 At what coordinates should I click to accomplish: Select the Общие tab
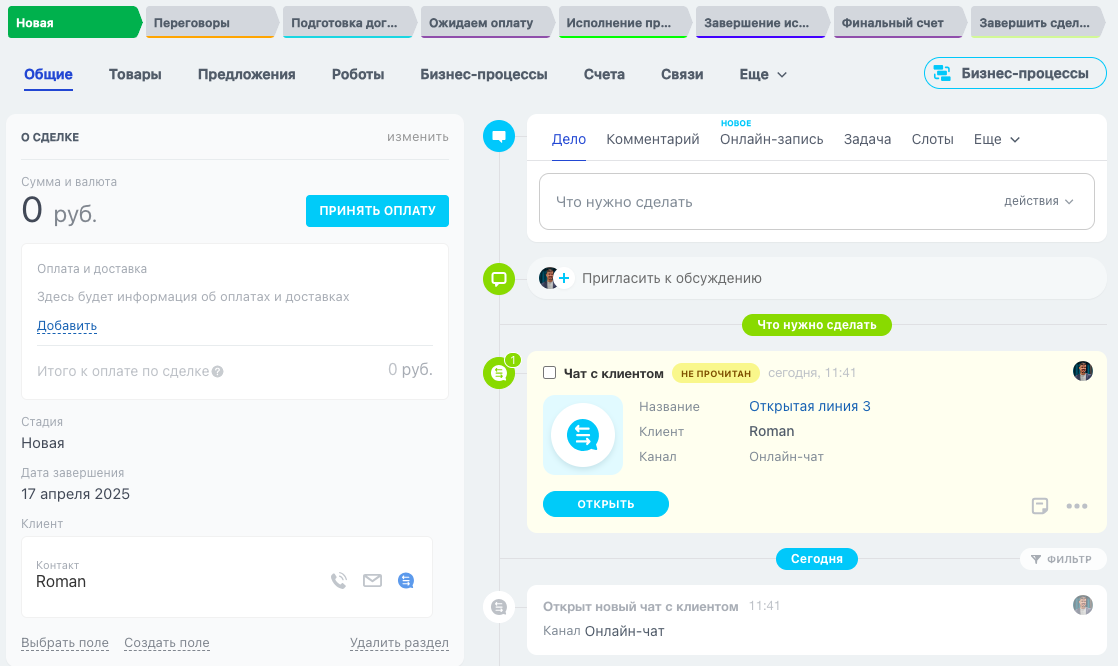pyautogui.click(x=48, y=74)
